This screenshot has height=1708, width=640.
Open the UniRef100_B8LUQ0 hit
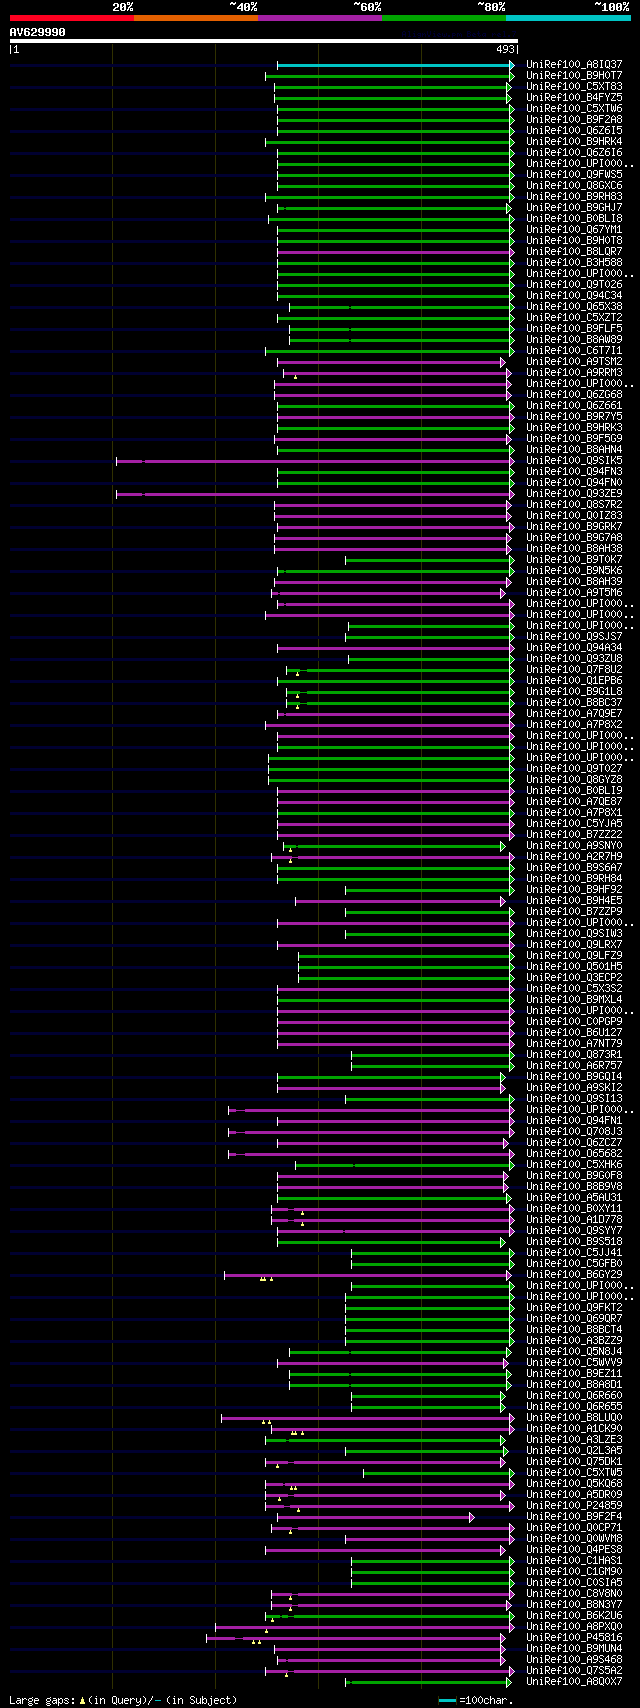tap(574, 1418)
